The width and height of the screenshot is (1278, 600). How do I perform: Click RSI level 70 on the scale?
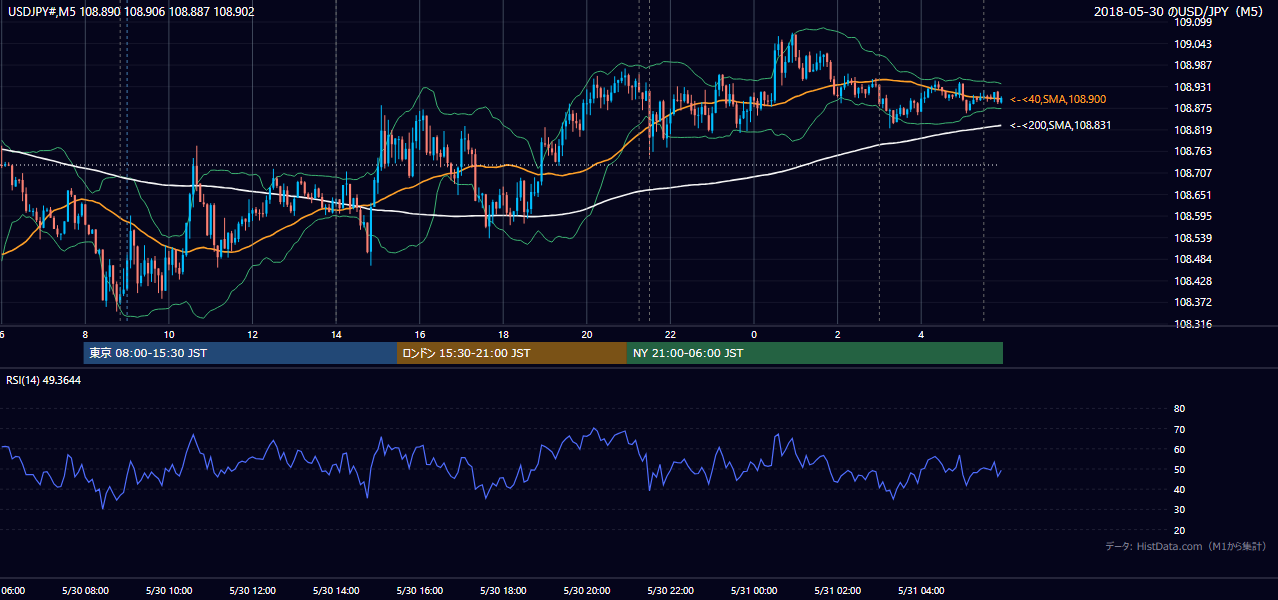1179,429
